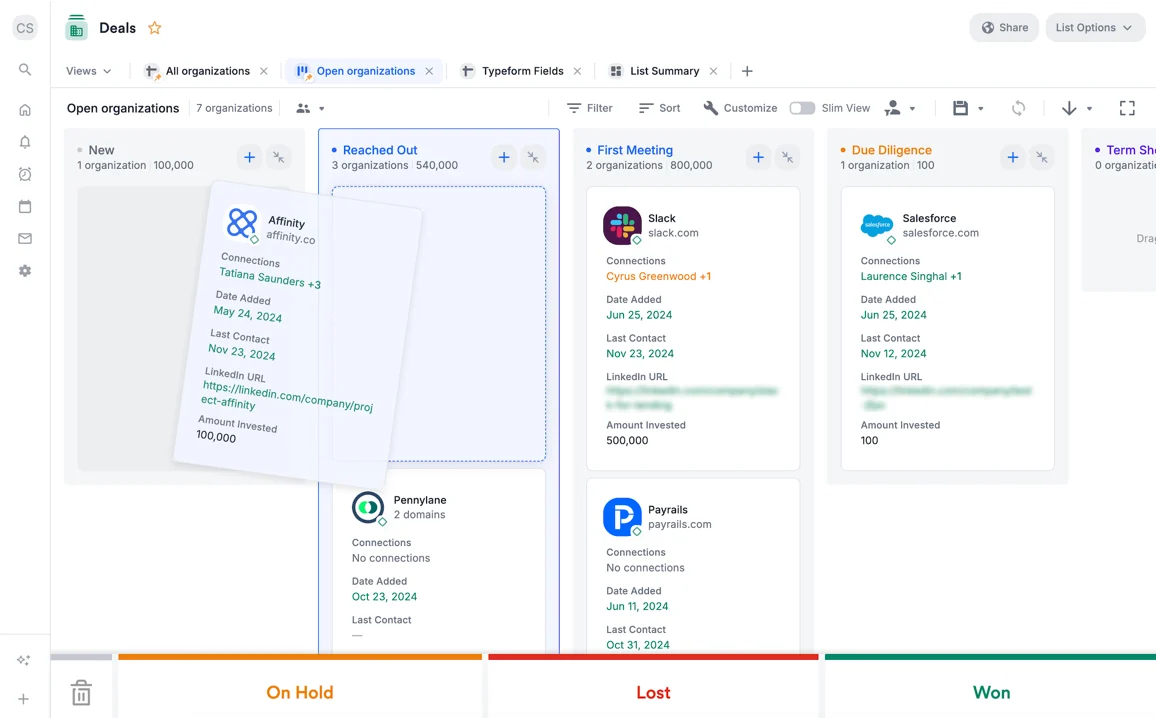Click the 7 organizations count label
This screenshot has width=1156, height=718.
[x=234, y=108]
